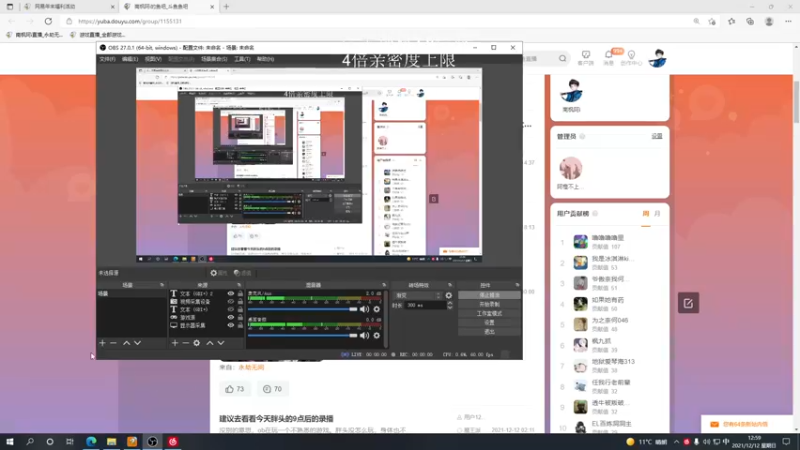Toggle visibility of first text source
The image size is (800, 450).
click(231, 293)
